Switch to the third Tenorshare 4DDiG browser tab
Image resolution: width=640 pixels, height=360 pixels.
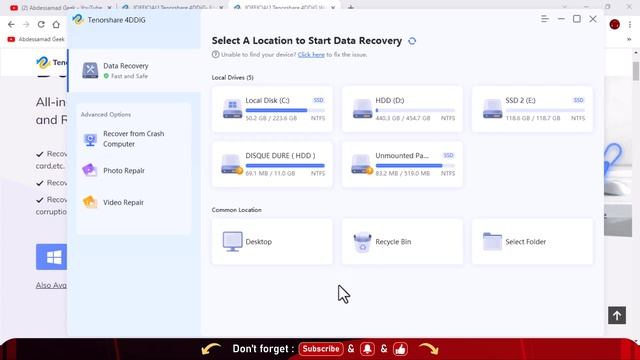tap(284, 7)
